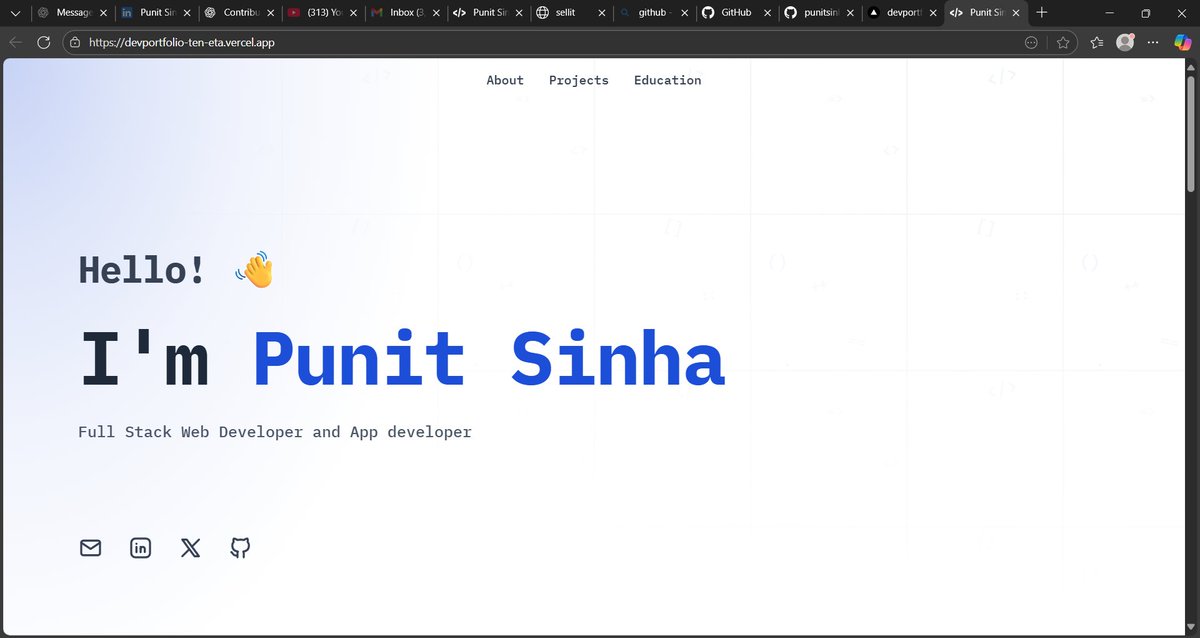Open the browser profile avatar
Screen dimensions: 1200x638
click(1126, 42)
